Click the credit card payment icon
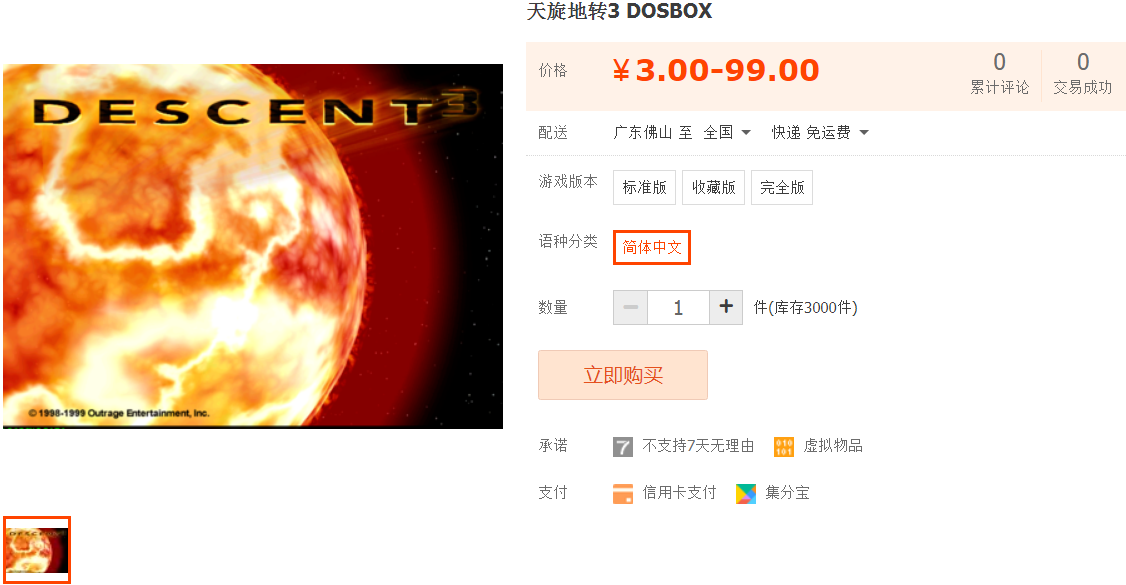Image resolution: width=1126 pixels, height=585 pixels. pos(623,494)
